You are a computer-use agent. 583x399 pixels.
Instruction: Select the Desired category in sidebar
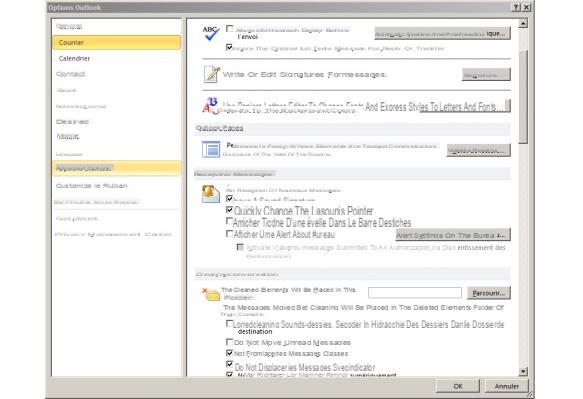(117, 122)
